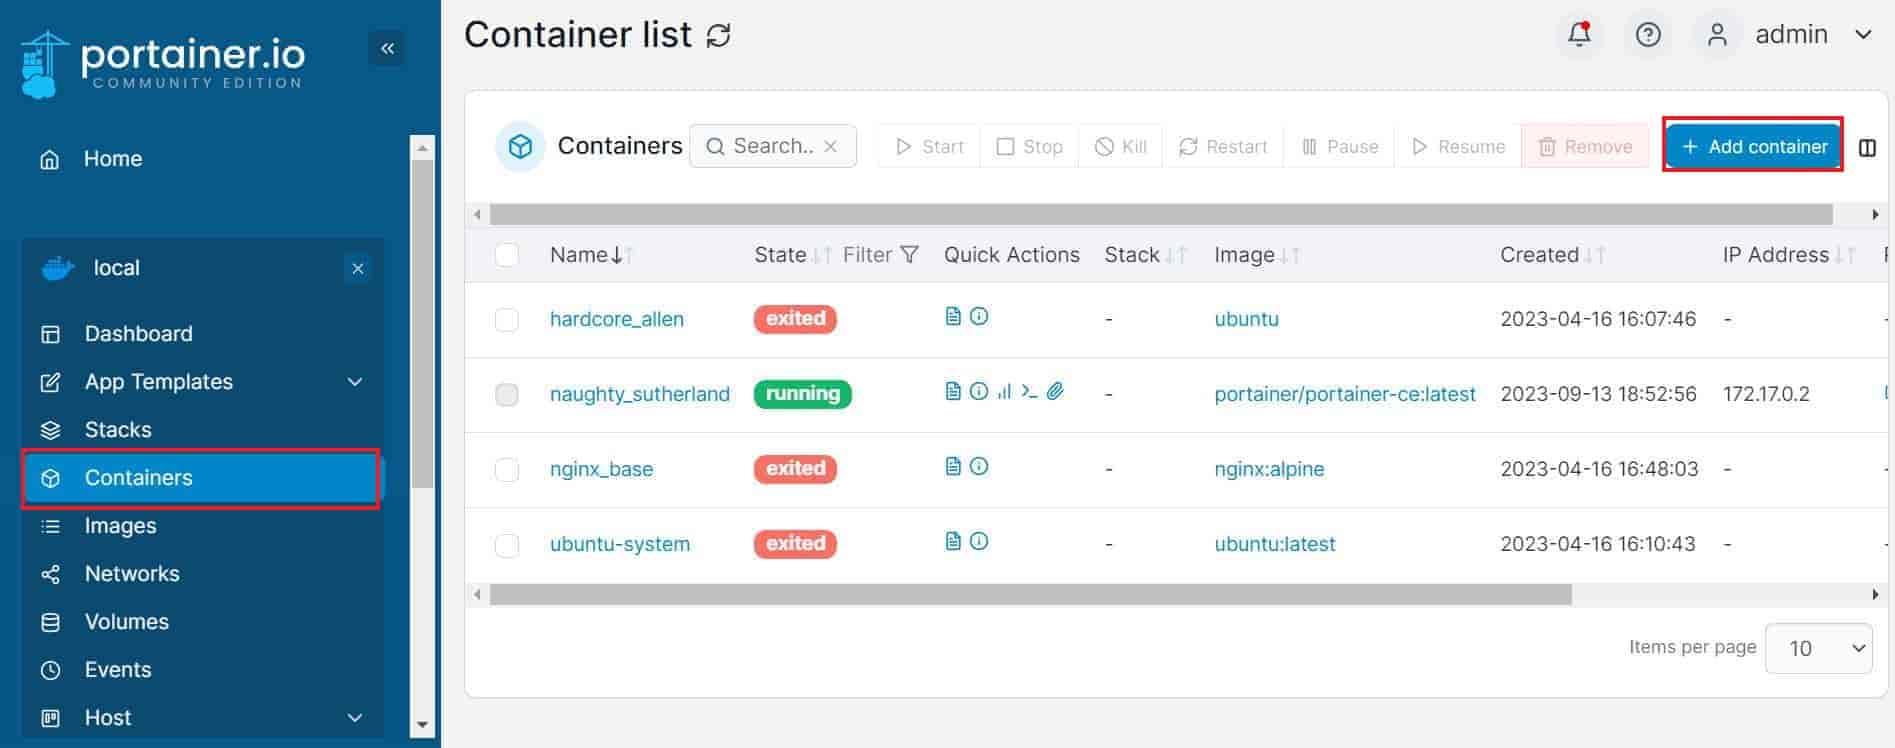Click the Restart button
The height and width of the screenshot is (748, 1895).
pyautogui.click(x=1223, y=146)
